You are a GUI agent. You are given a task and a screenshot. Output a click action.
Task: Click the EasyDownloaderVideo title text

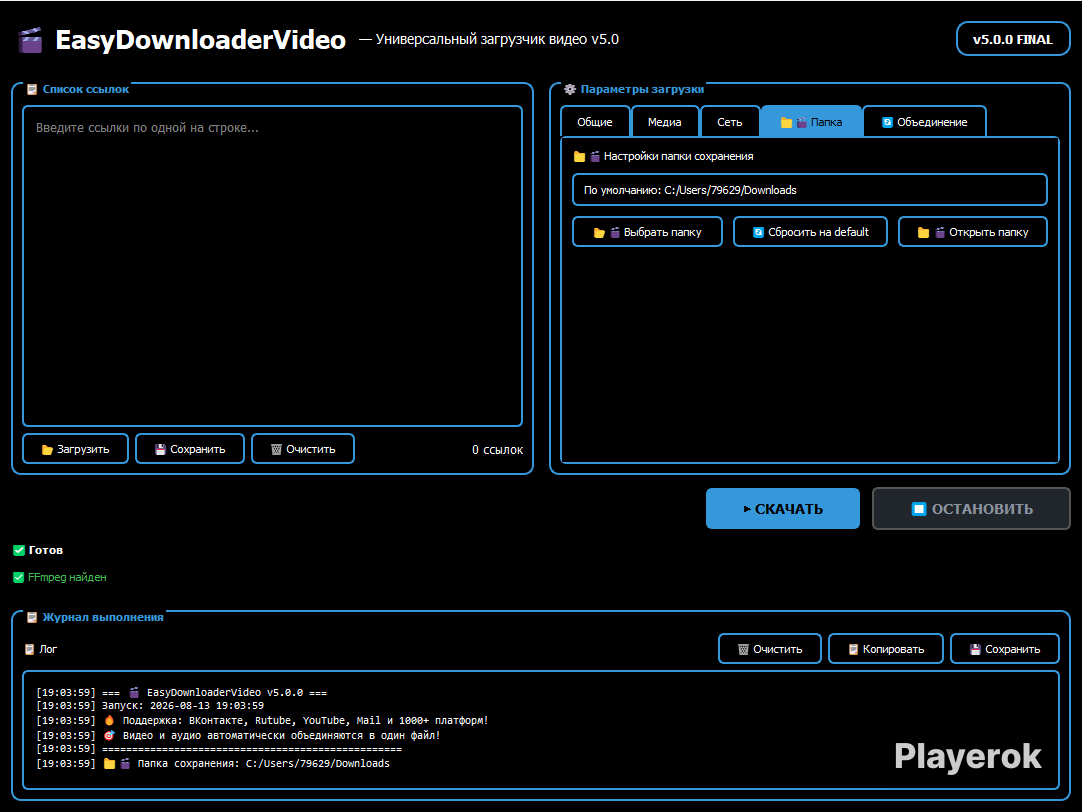point(200,40)
